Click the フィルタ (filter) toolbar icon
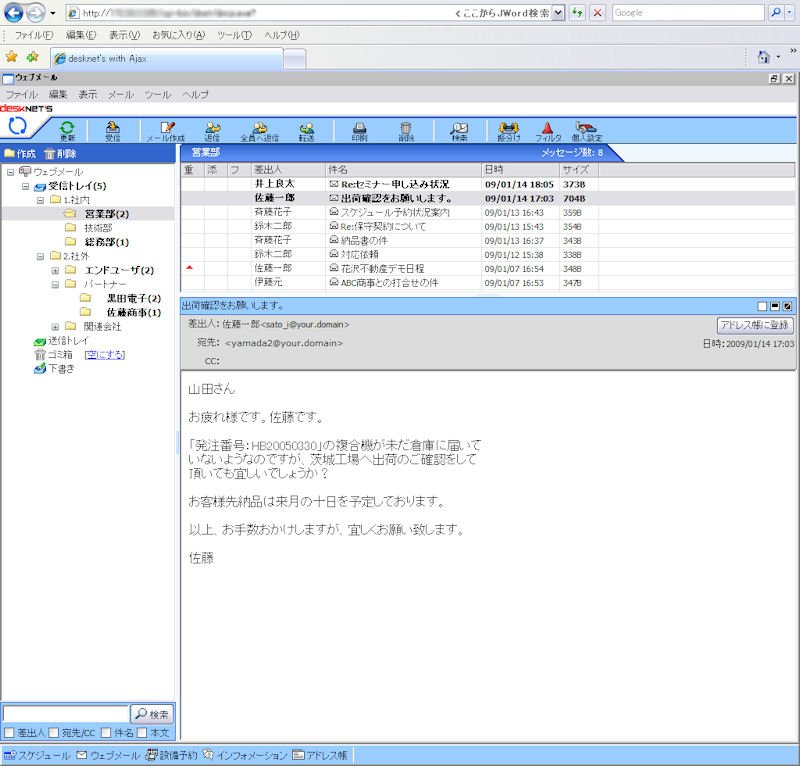Image resolution: width=800 pixels, height=766 pixels. click(548, 131)
